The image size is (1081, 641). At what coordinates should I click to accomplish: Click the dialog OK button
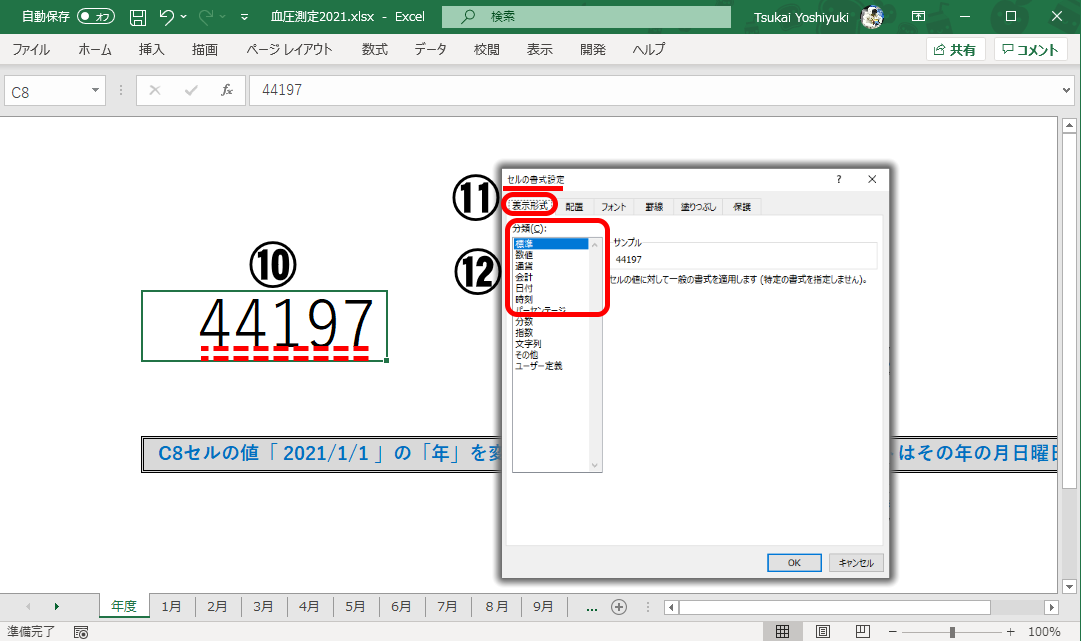pos(794,562)
